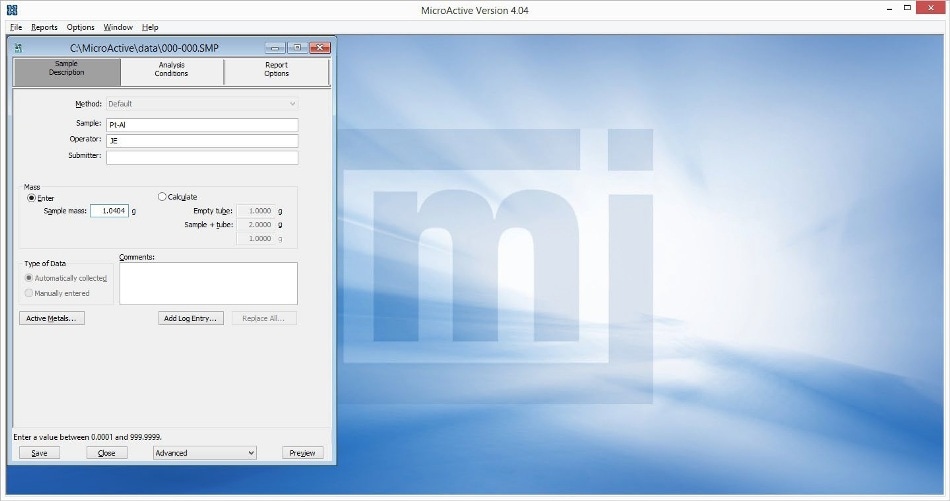The height and width of the screenshot is (501, 950).
Task: Select Automatically collected data type
Action: click(x=28, y=278)
